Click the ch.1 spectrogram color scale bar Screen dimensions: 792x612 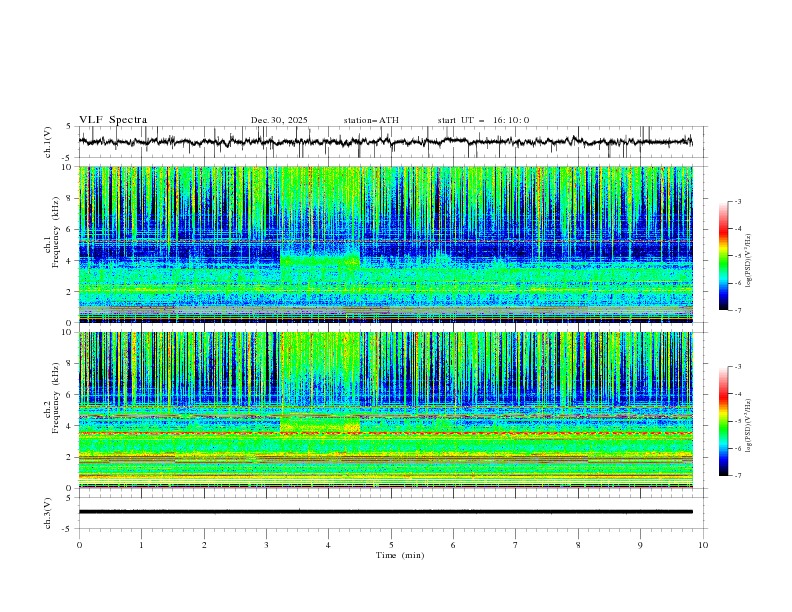[723, 255]
